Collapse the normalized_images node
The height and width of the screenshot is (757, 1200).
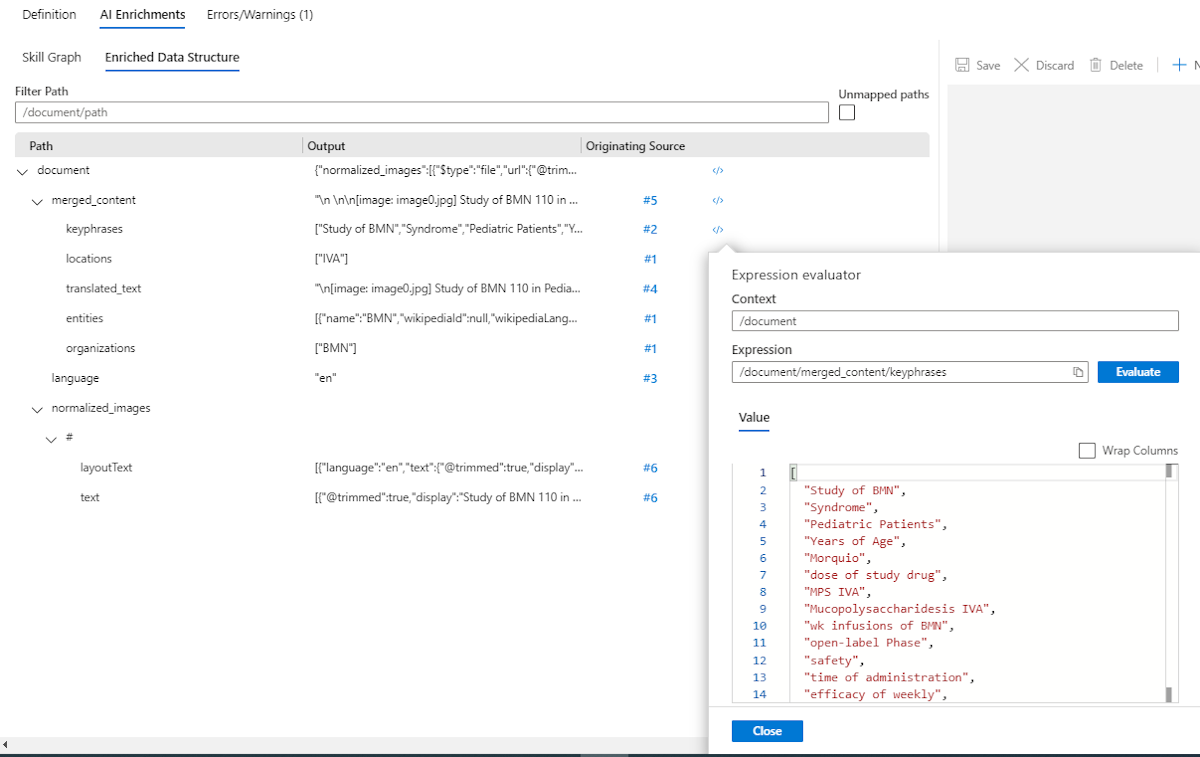pyautogui.click(x=38, y=409)
